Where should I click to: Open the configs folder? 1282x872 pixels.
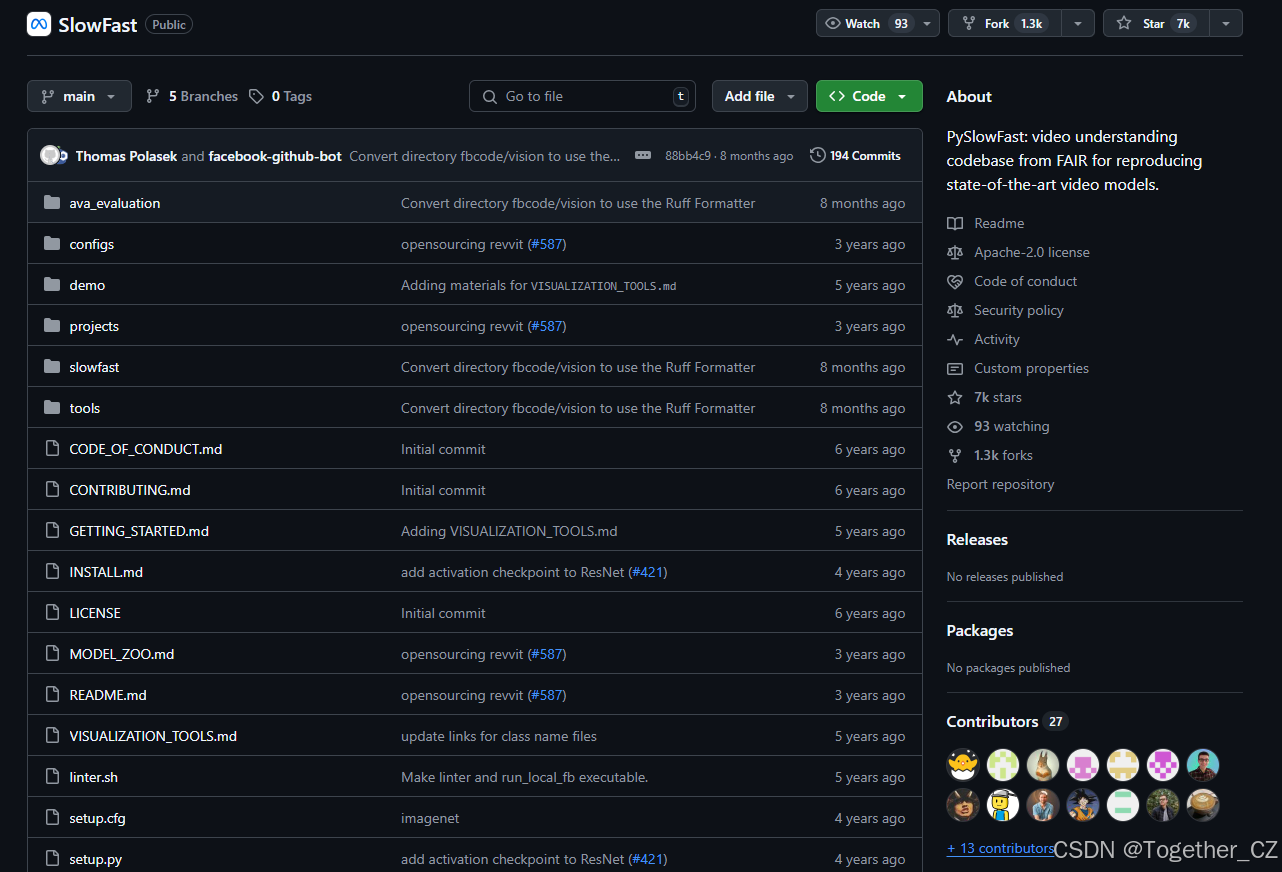(x=92, y=243)
